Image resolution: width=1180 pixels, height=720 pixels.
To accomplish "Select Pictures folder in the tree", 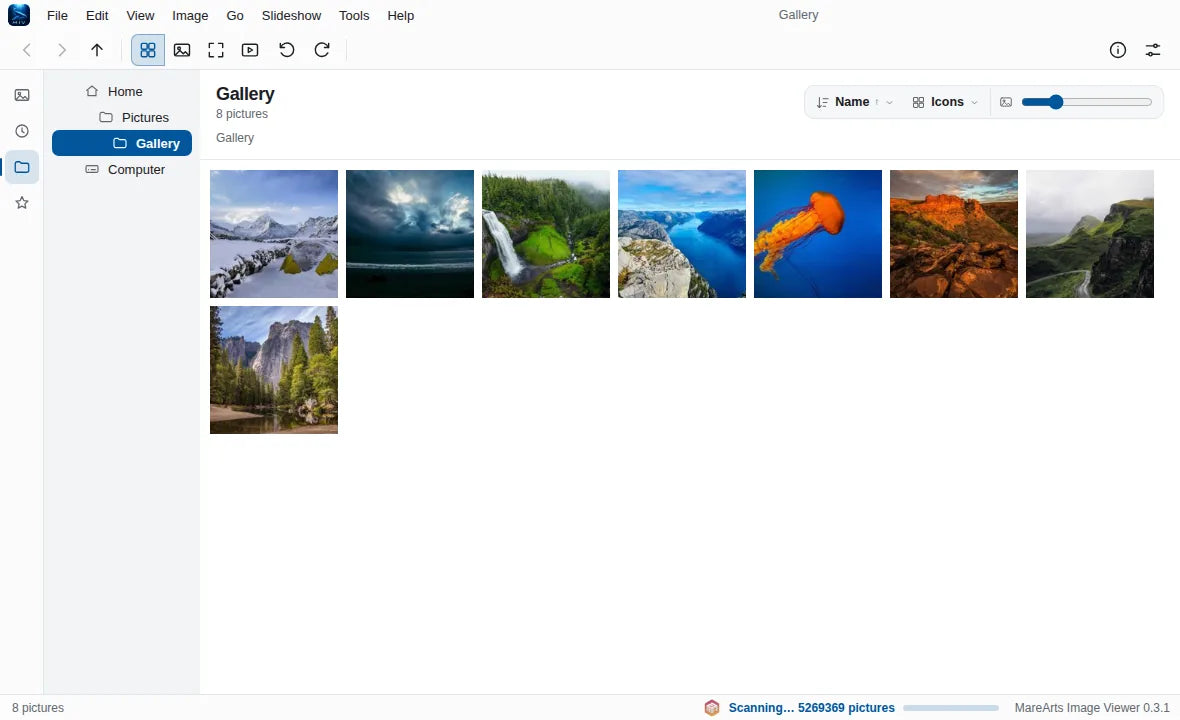I will click(x=122, y=117).
